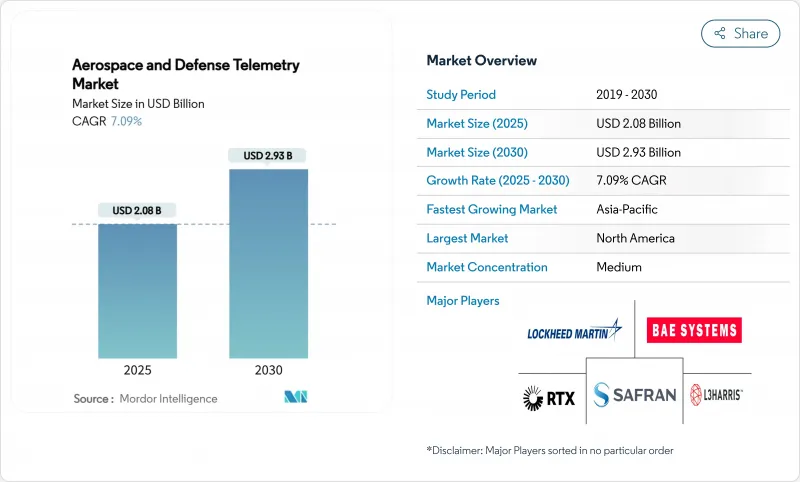Click the Source: Mordor Intelligence text
Image resolution: width=800 pixels, height=482 pixels.
coord(145,398)
